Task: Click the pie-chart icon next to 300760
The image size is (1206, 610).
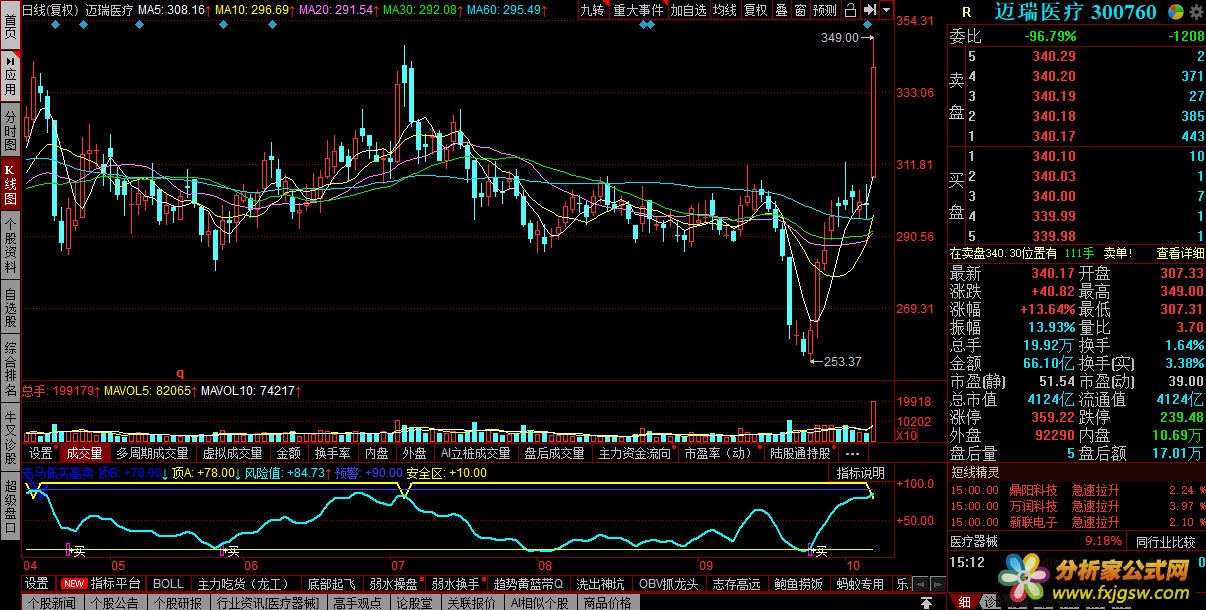Action: pos(1174,12)
